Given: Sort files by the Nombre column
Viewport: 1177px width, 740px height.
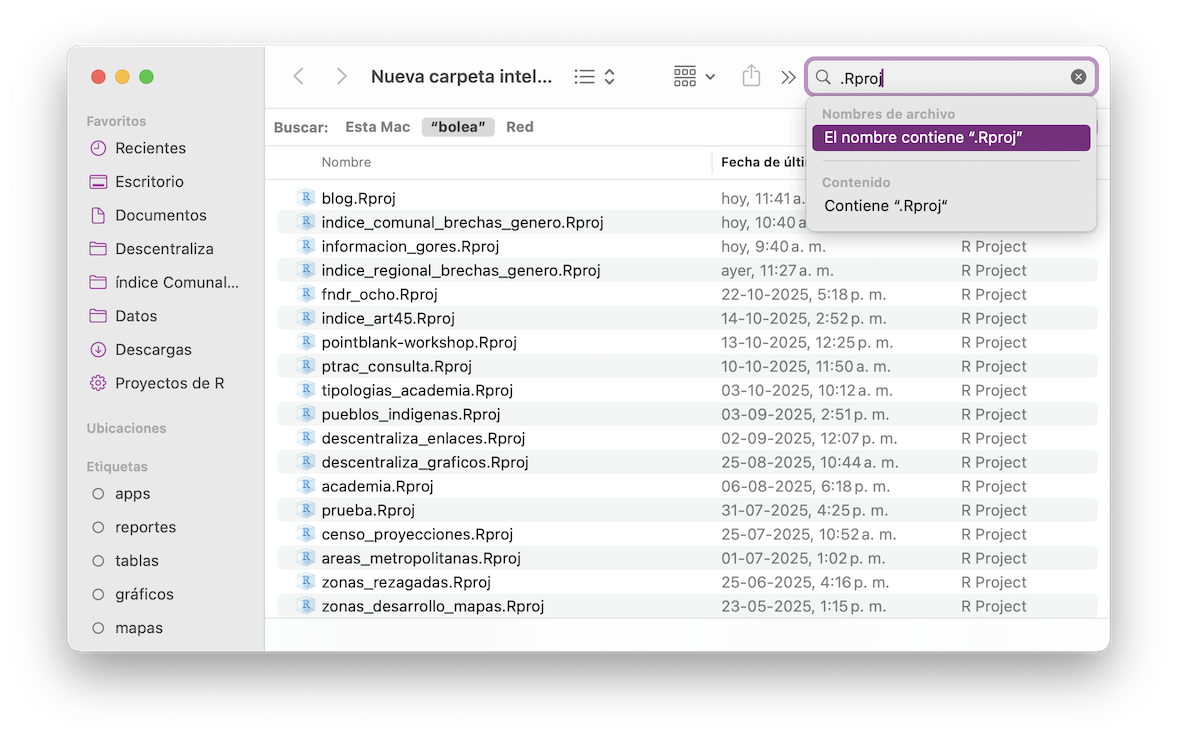Looking at the screenshot, I should click(346, 162).
